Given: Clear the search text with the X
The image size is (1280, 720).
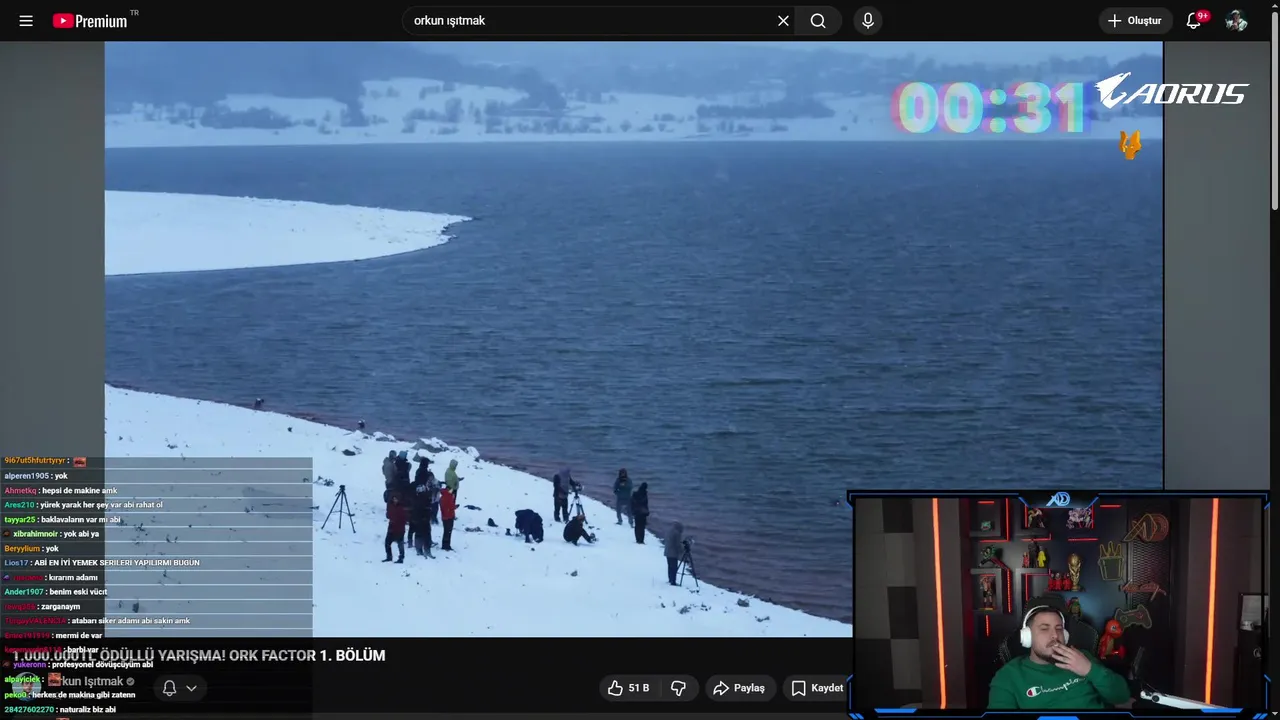Looking at the screenshot, I should 783,21.
